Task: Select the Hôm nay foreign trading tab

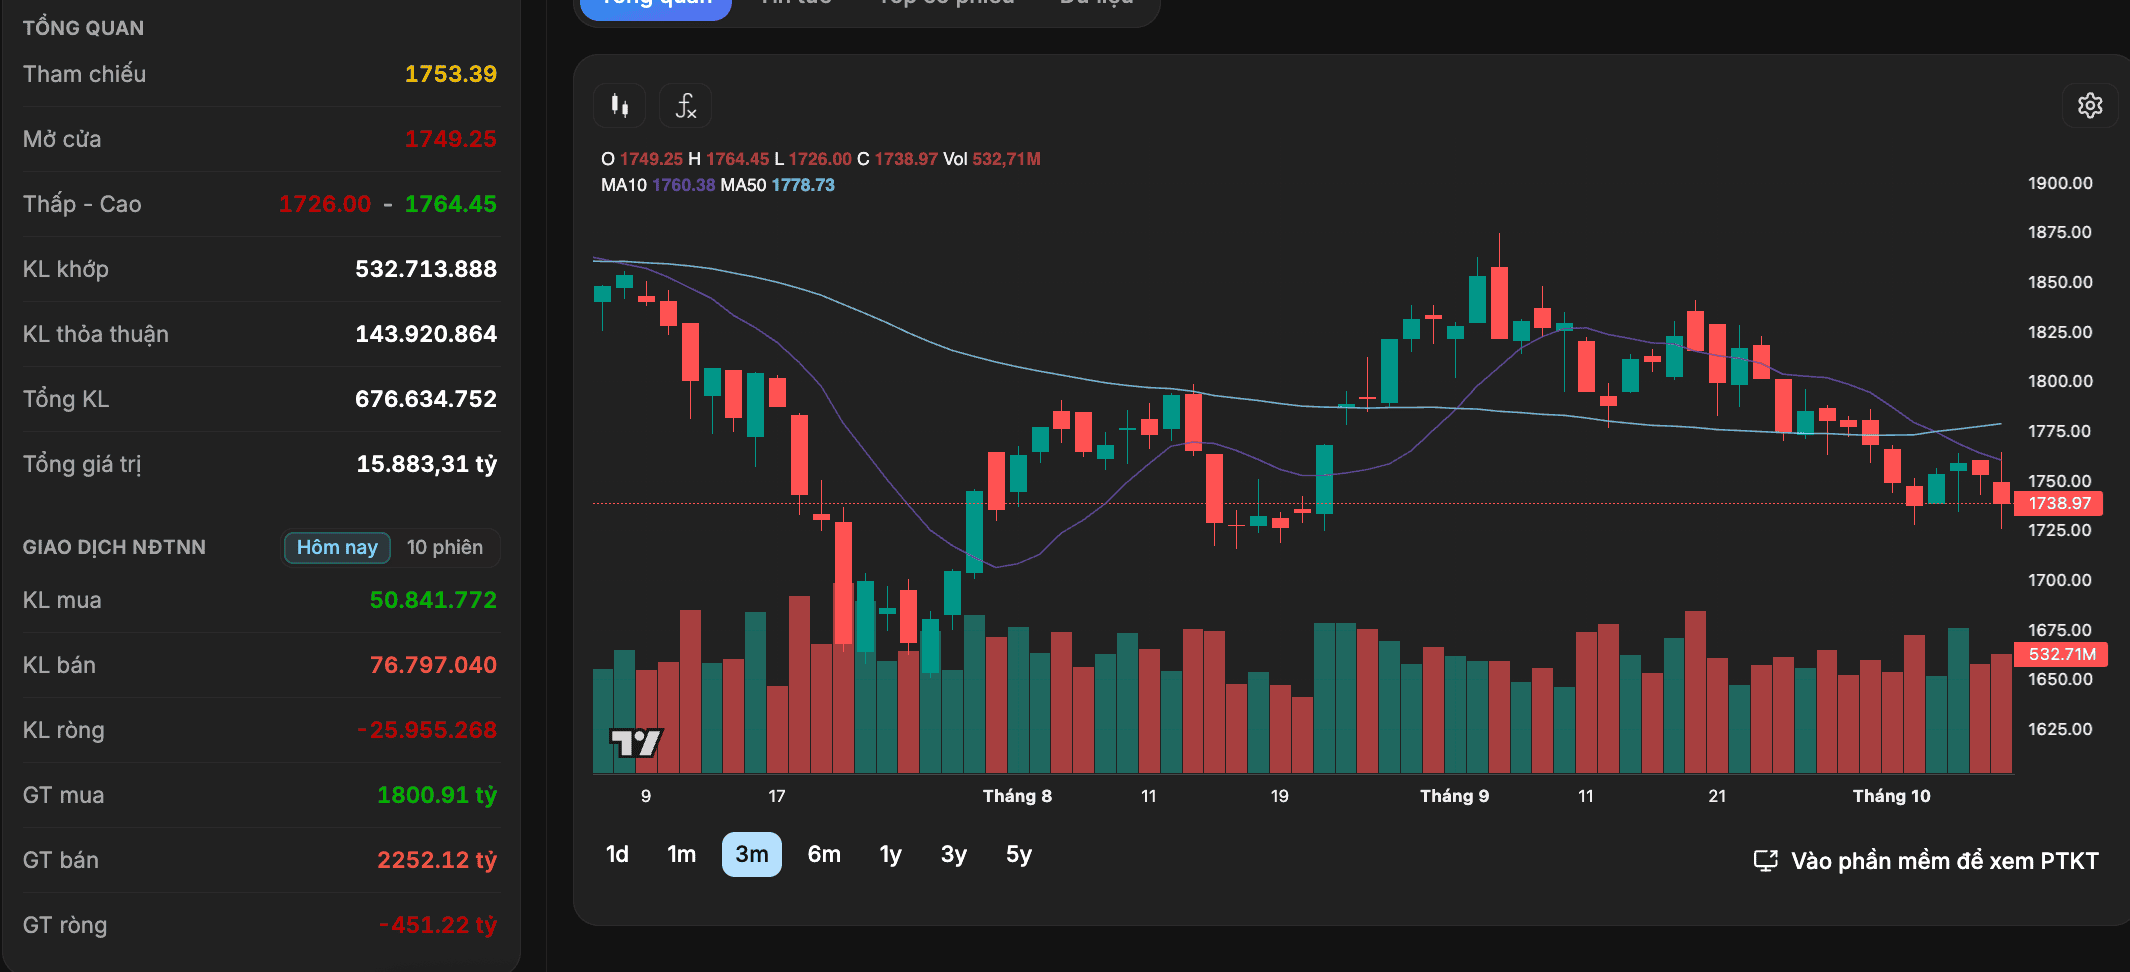Action: (x=337, y=547)
